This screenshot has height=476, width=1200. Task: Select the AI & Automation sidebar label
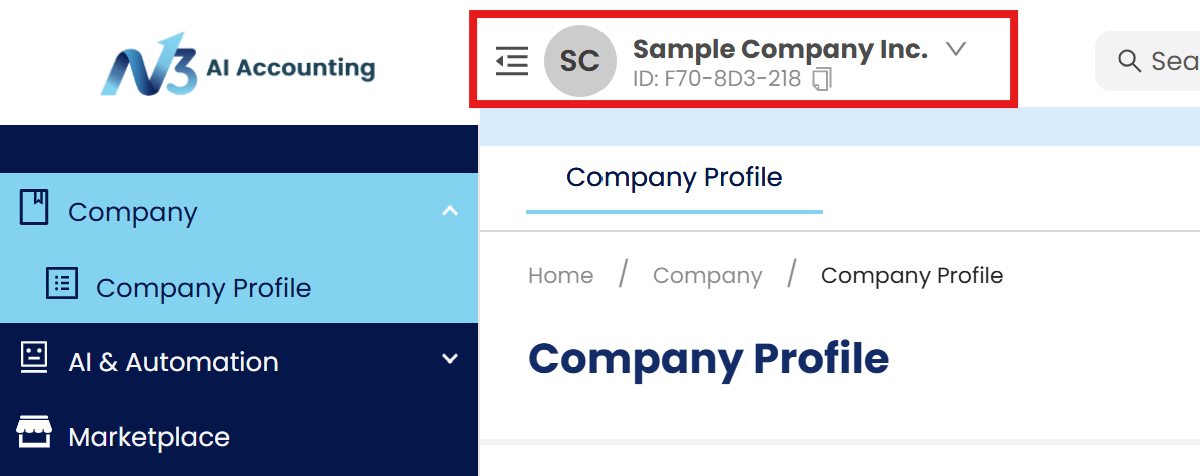click(x=173, y=362)
